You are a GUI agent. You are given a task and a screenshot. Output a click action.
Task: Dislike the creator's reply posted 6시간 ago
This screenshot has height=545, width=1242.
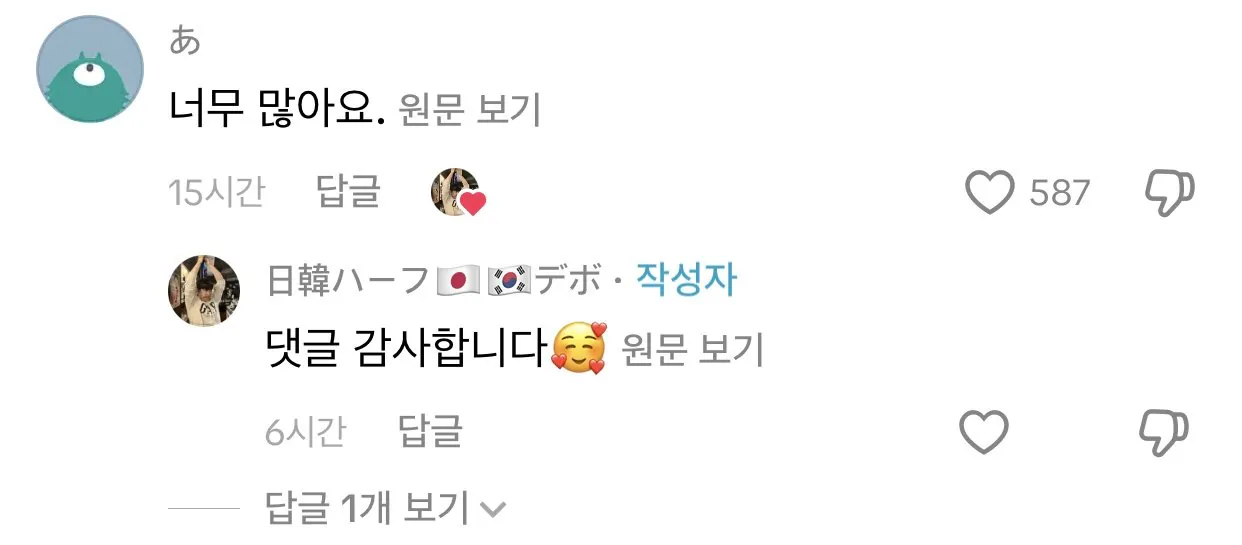[1165, 432]
